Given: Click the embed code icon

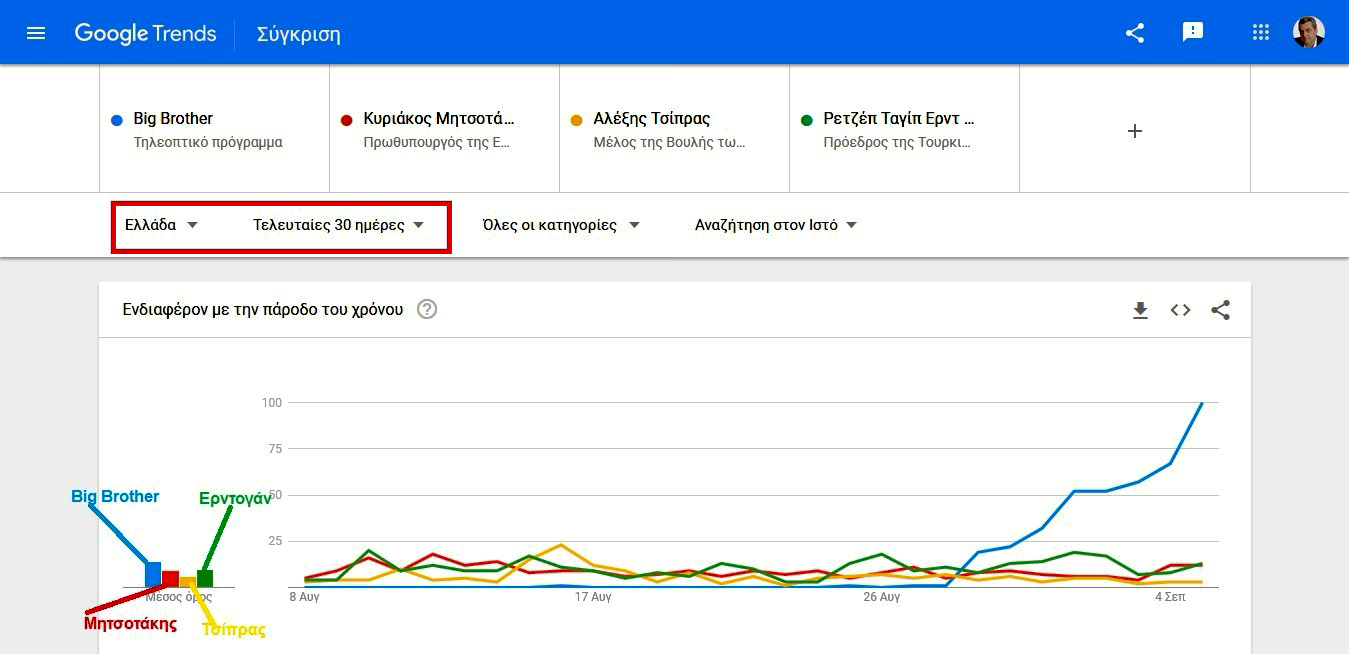Looking at the screenshot, I should [1181, 310].
